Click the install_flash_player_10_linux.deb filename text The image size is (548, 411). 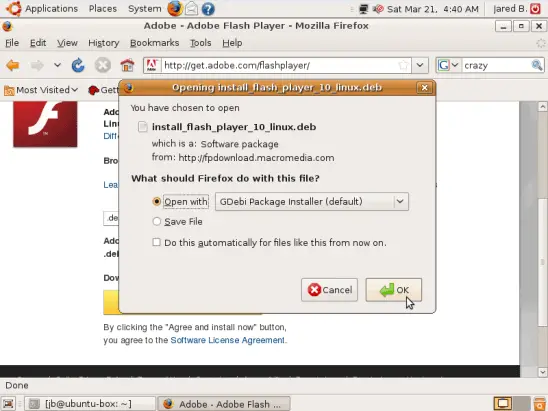point(234,127)
